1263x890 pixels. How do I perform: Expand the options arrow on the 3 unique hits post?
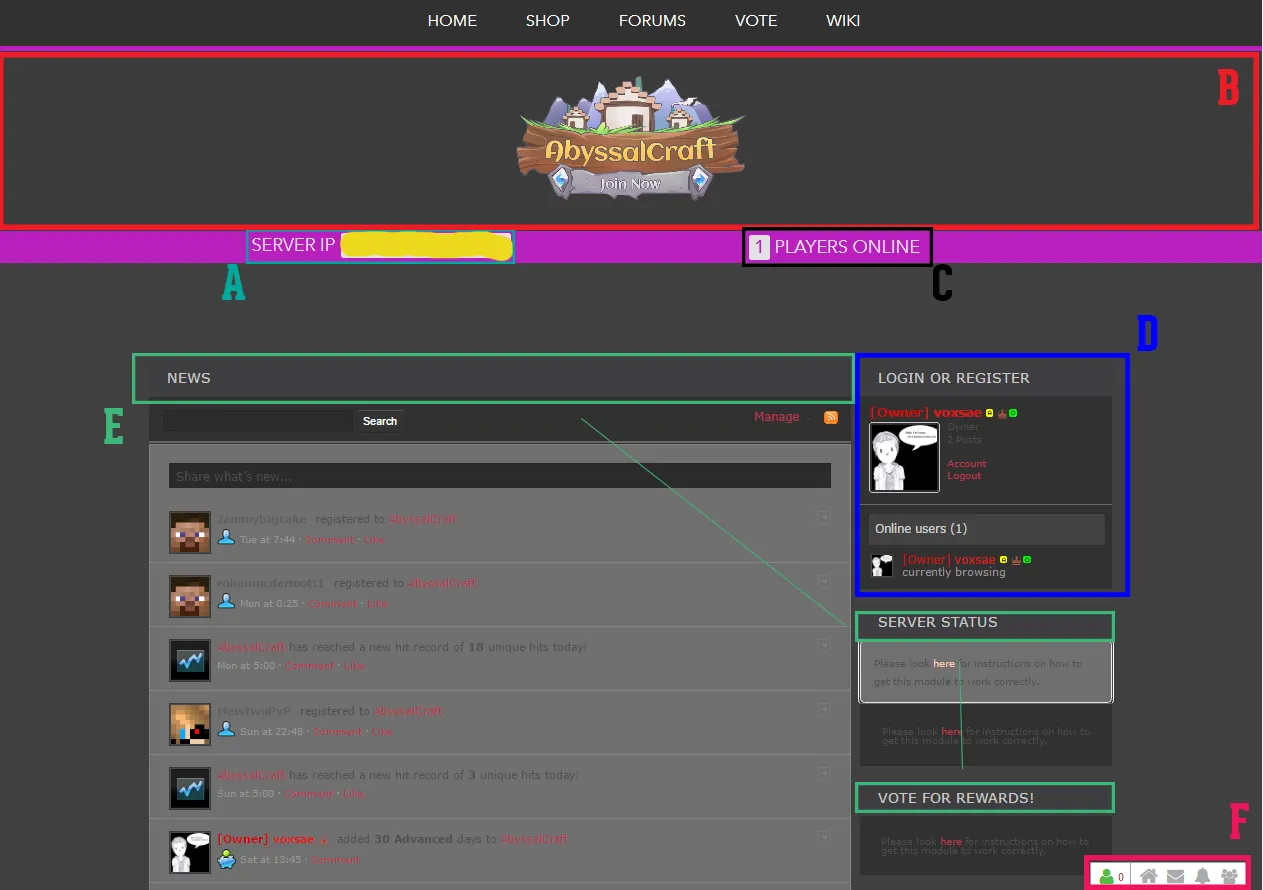(825, 773)
